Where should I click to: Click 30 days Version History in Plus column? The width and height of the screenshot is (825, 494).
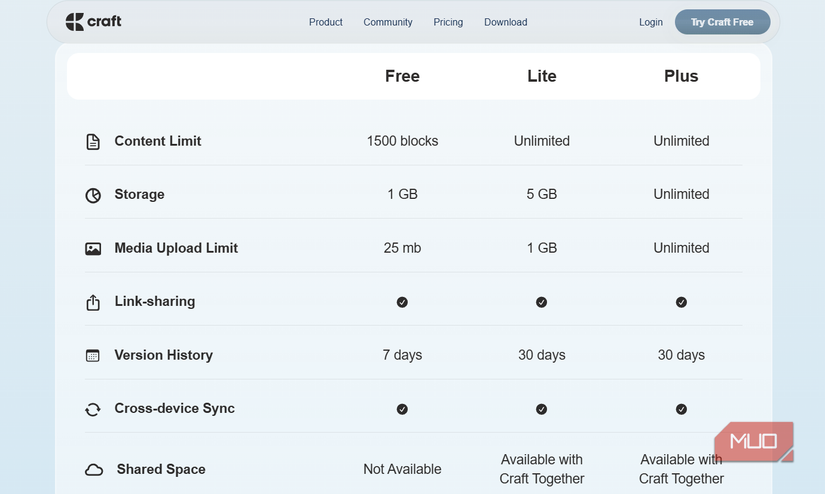click(x=681, y=355)
